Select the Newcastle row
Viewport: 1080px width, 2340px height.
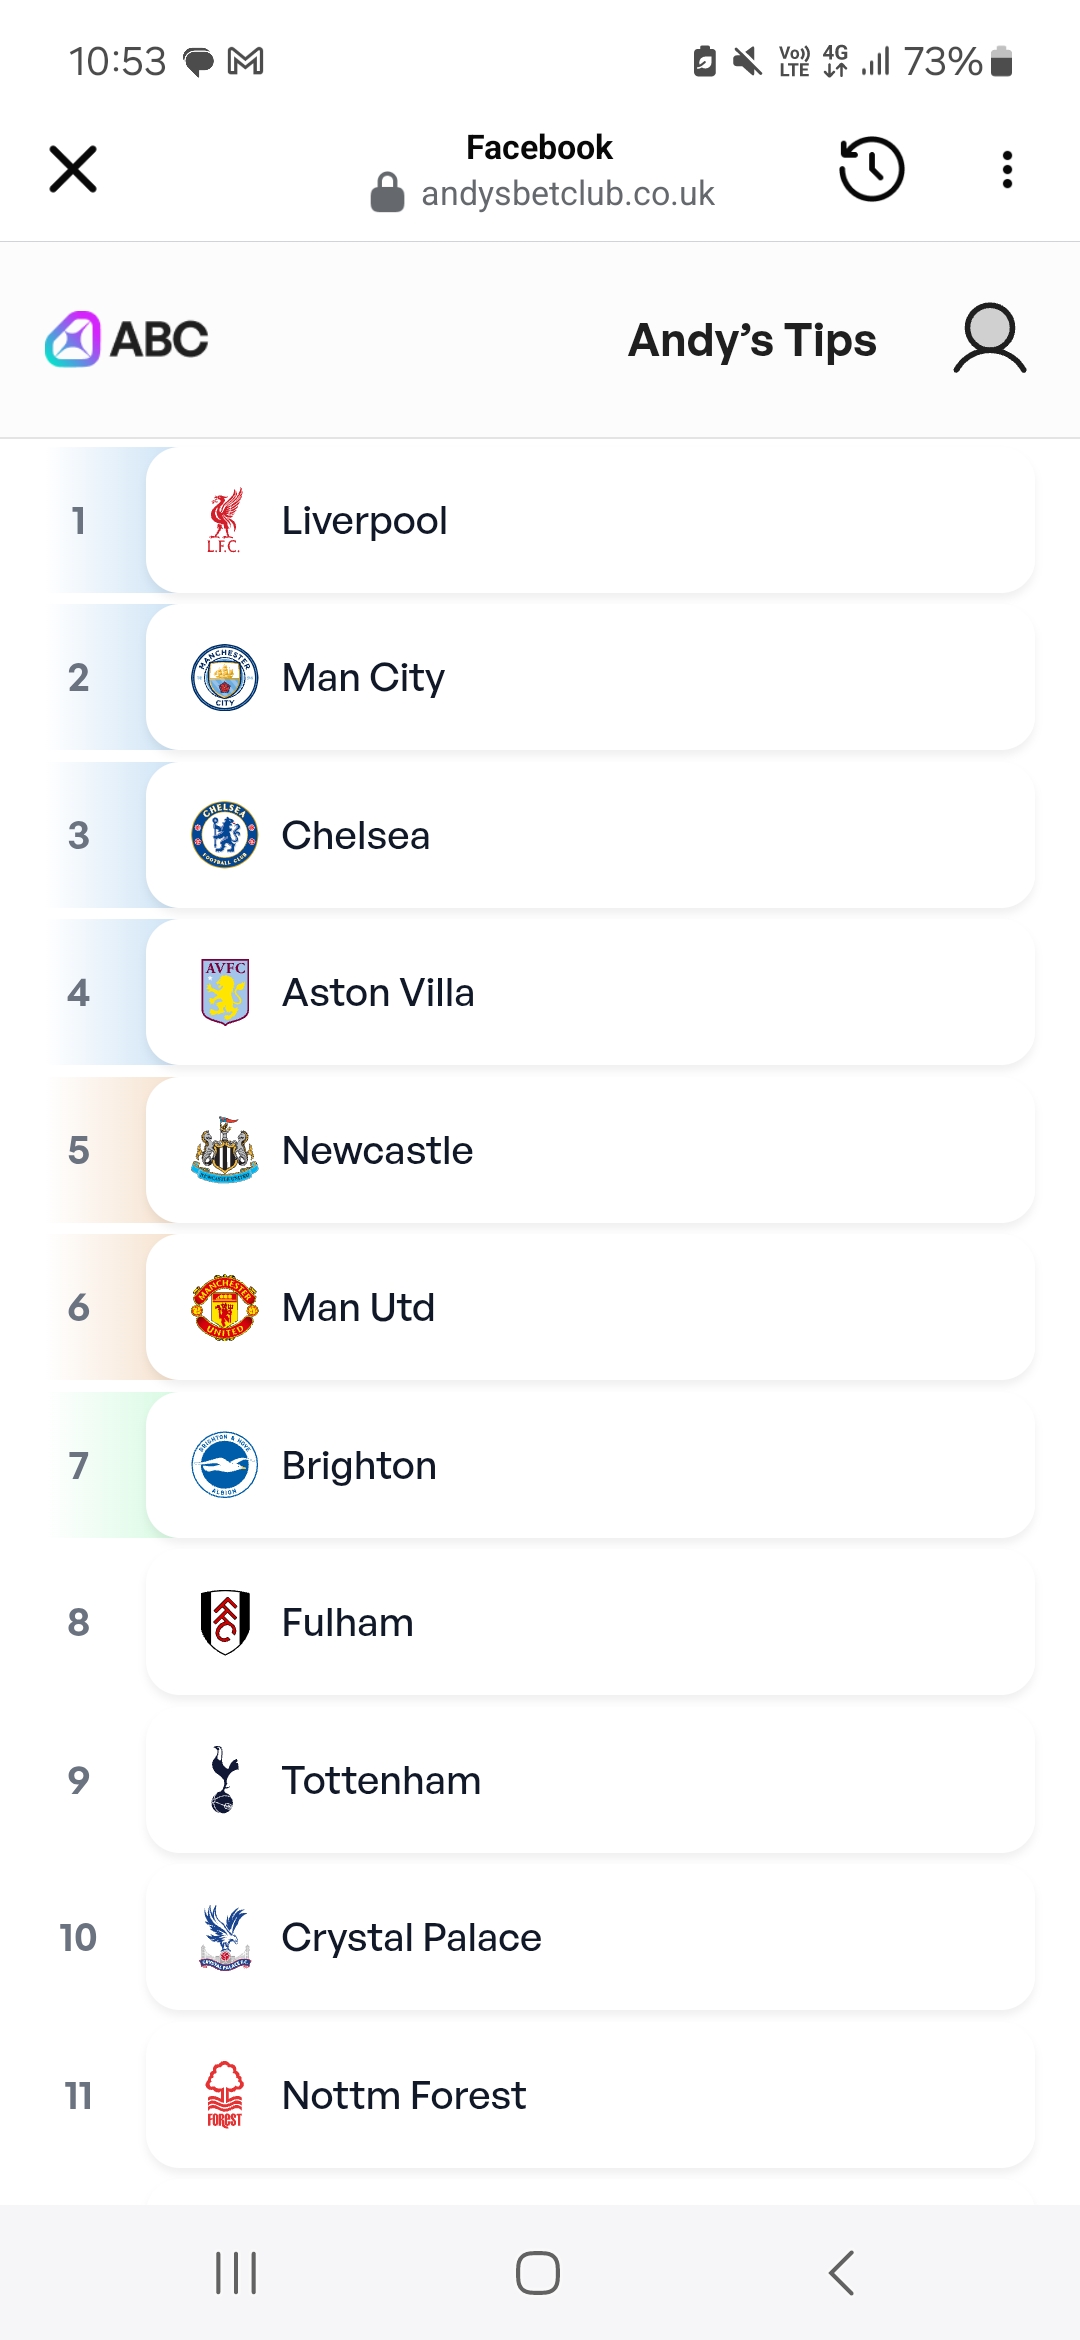click(590, 1150)
